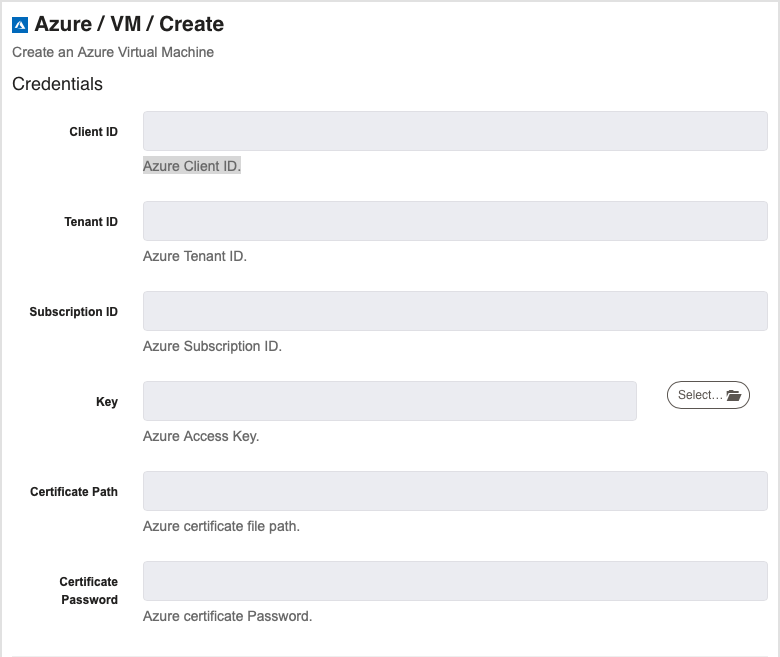This screenshot has width=780, height=657.
Task: Click the "Azure Access Key." help text
Action: pyautogui.click(x=201, y=436)
